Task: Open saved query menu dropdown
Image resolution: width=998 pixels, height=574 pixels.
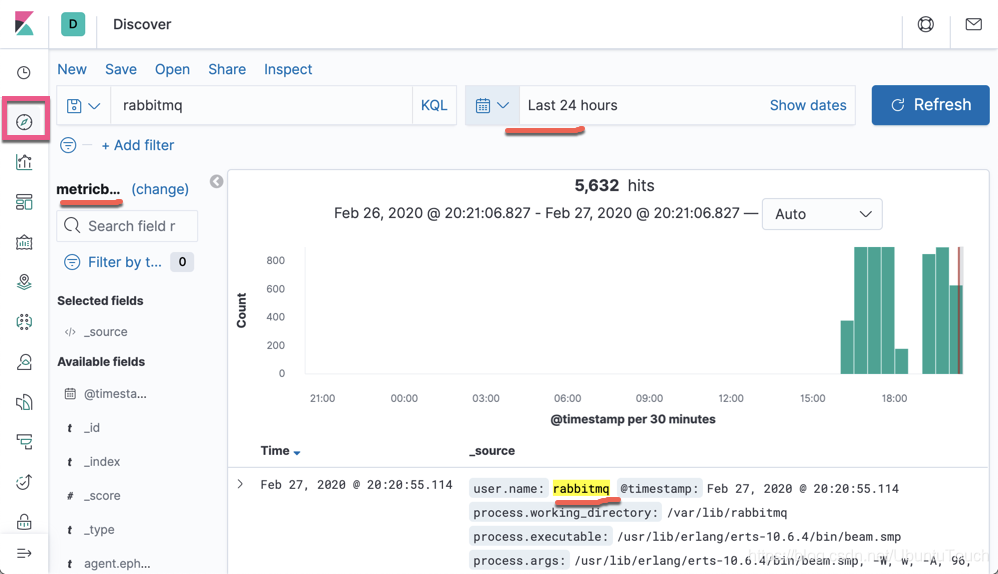Action: 84,106
